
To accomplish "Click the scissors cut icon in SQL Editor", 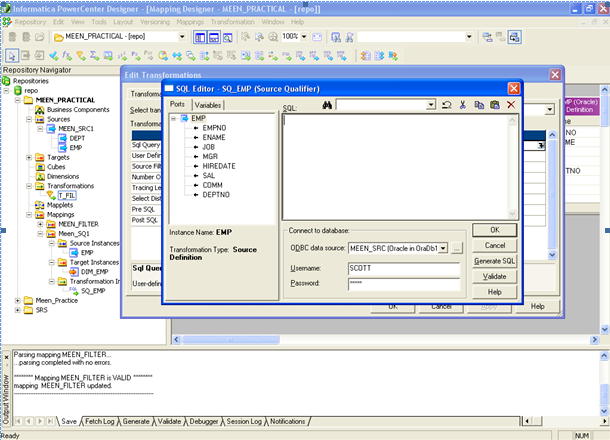I will click(x=463, y=105).
